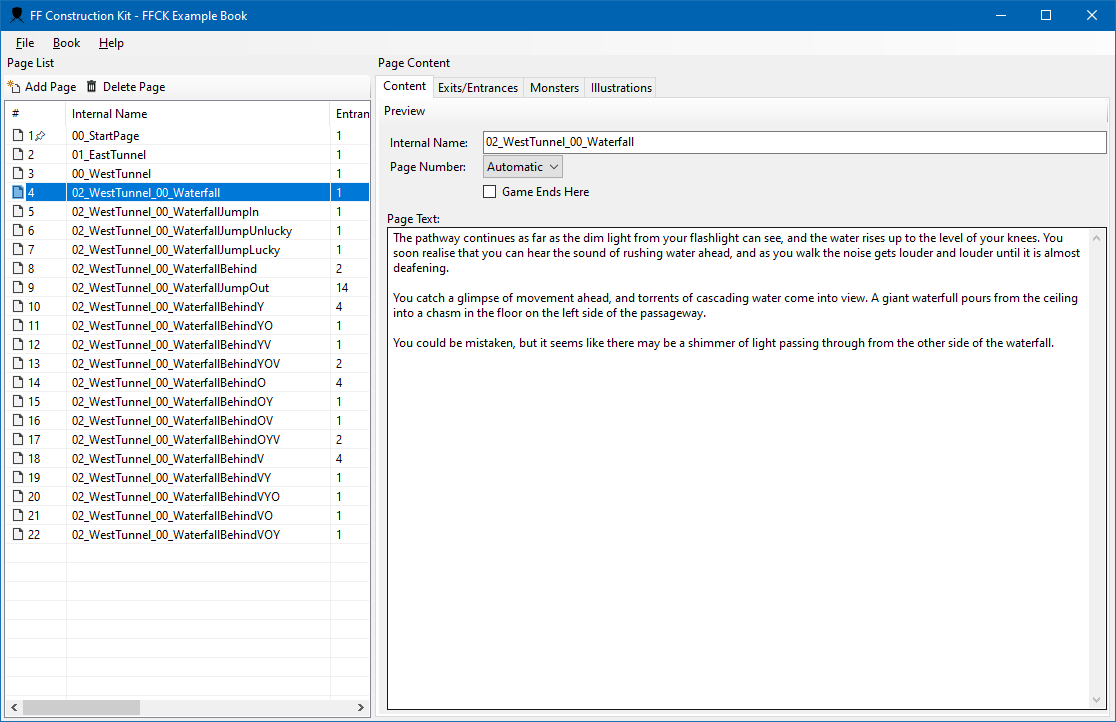Select page 02_WestTunnel_00_WaterfallJumpOut

click(x=170, y=288)
